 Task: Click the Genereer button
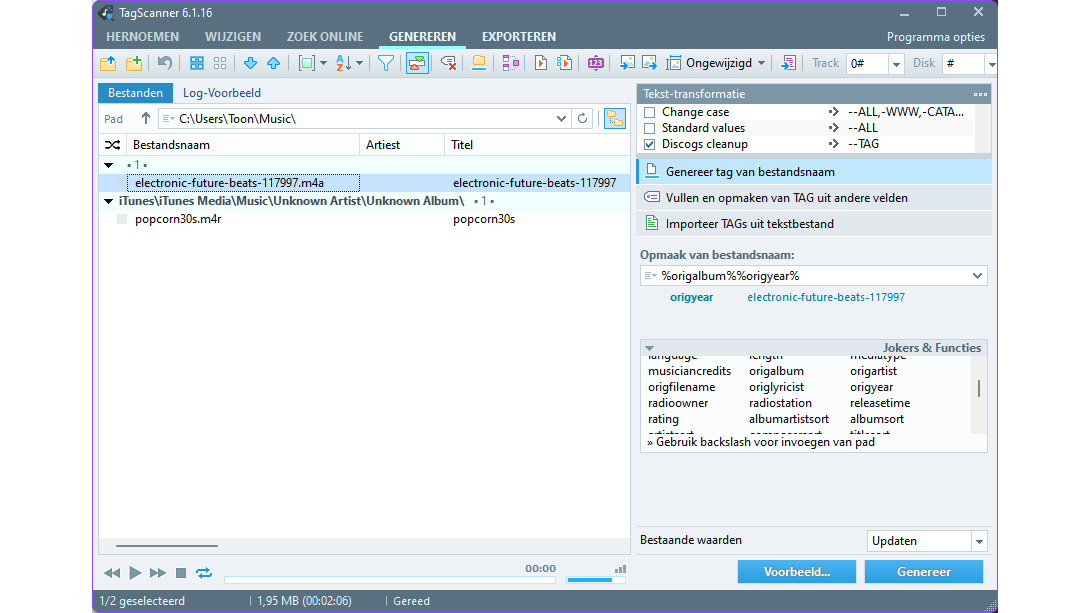click(x=923, y=571)
